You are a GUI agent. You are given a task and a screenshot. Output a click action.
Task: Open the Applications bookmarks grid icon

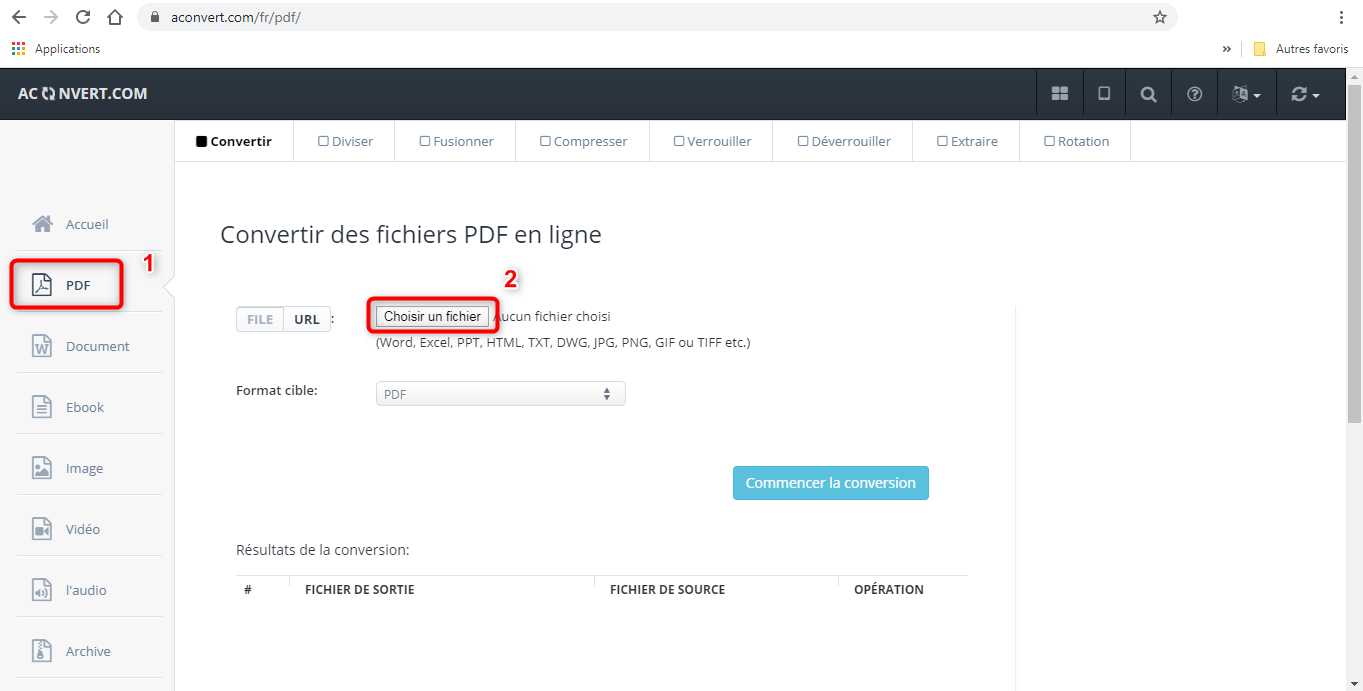(18, 48)
